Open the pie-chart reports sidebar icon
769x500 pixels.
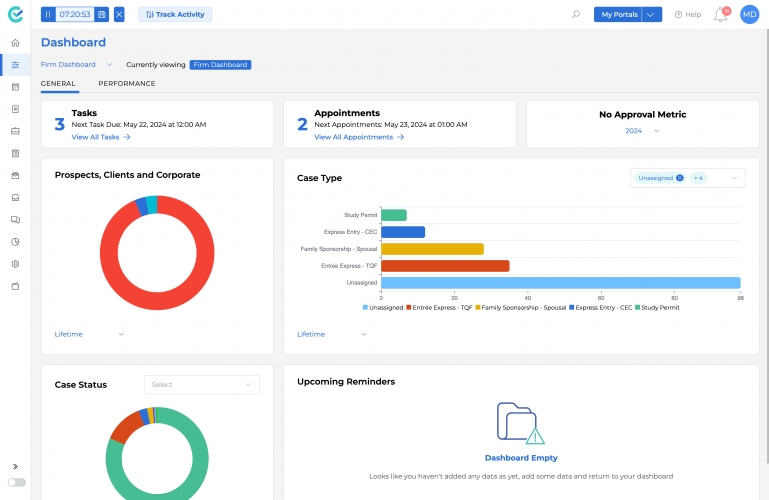pyautogui.click(x=16, y=242)
